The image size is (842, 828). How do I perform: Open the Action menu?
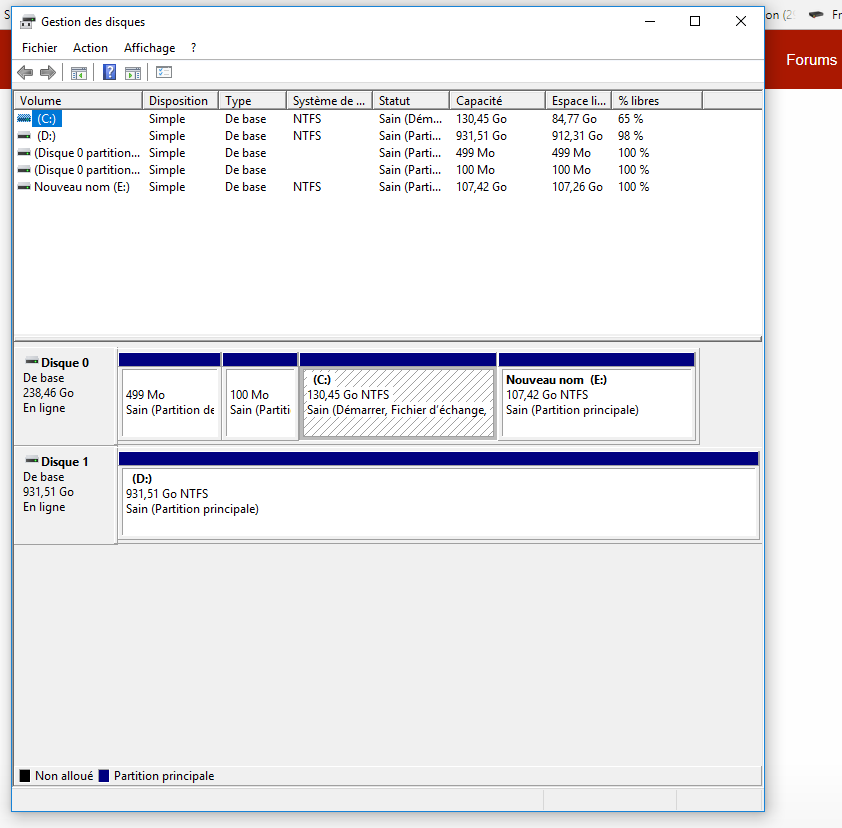[x=90, y=48]
